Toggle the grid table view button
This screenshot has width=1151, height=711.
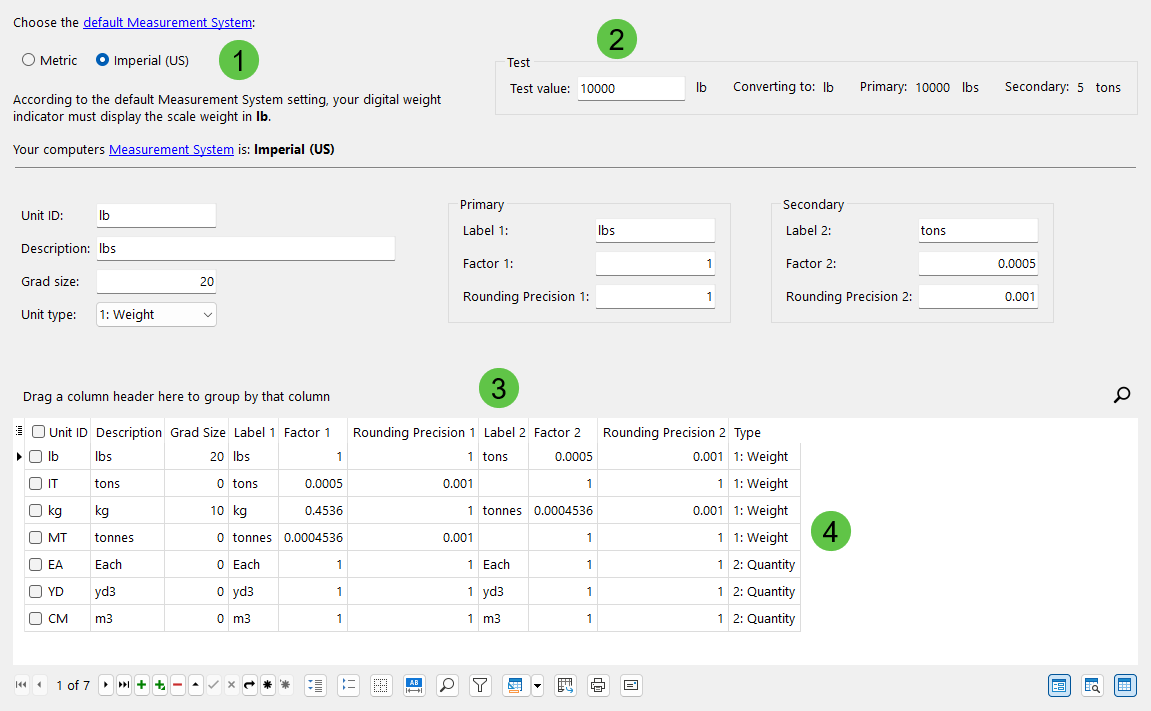coord(1125,685)
